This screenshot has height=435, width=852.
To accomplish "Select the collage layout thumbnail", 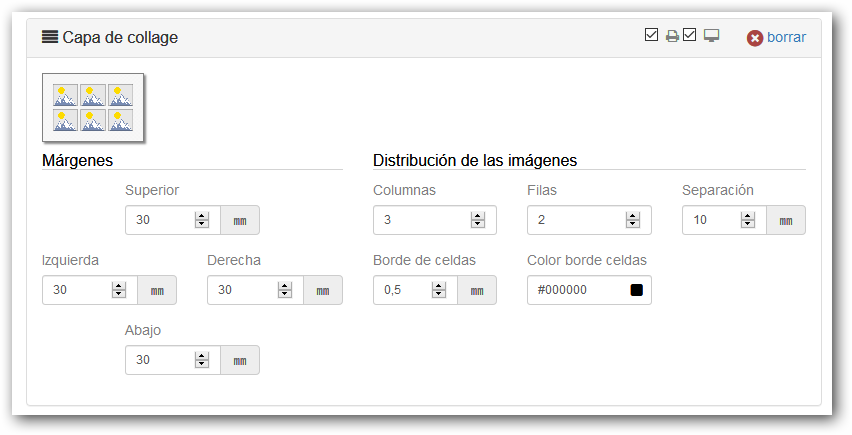I will click(93, 108).
